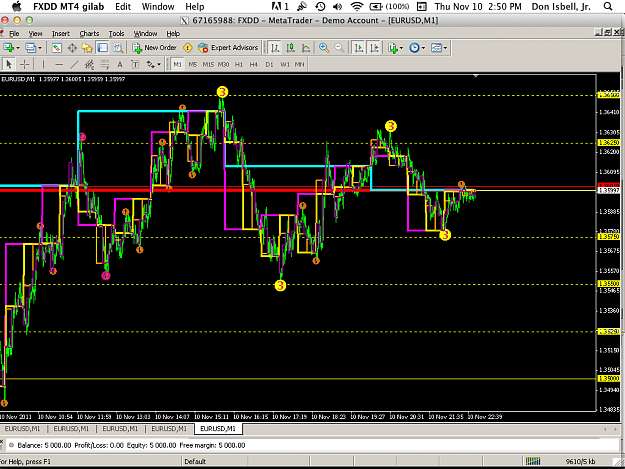Select the Fibonacci Retracement tool

pos(104,64)
